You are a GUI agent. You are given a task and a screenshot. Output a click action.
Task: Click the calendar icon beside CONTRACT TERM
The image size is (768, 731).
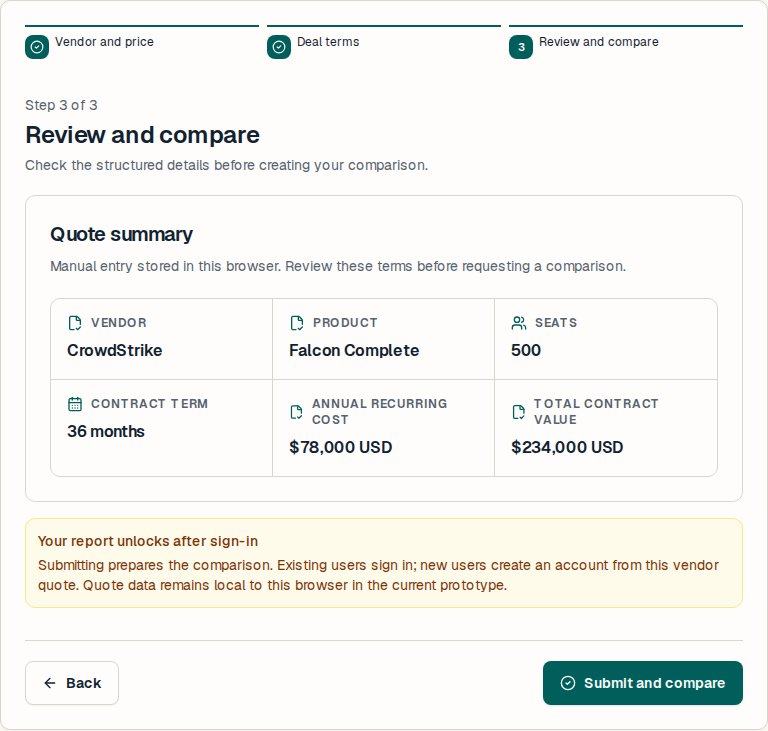tap(74, 404)
